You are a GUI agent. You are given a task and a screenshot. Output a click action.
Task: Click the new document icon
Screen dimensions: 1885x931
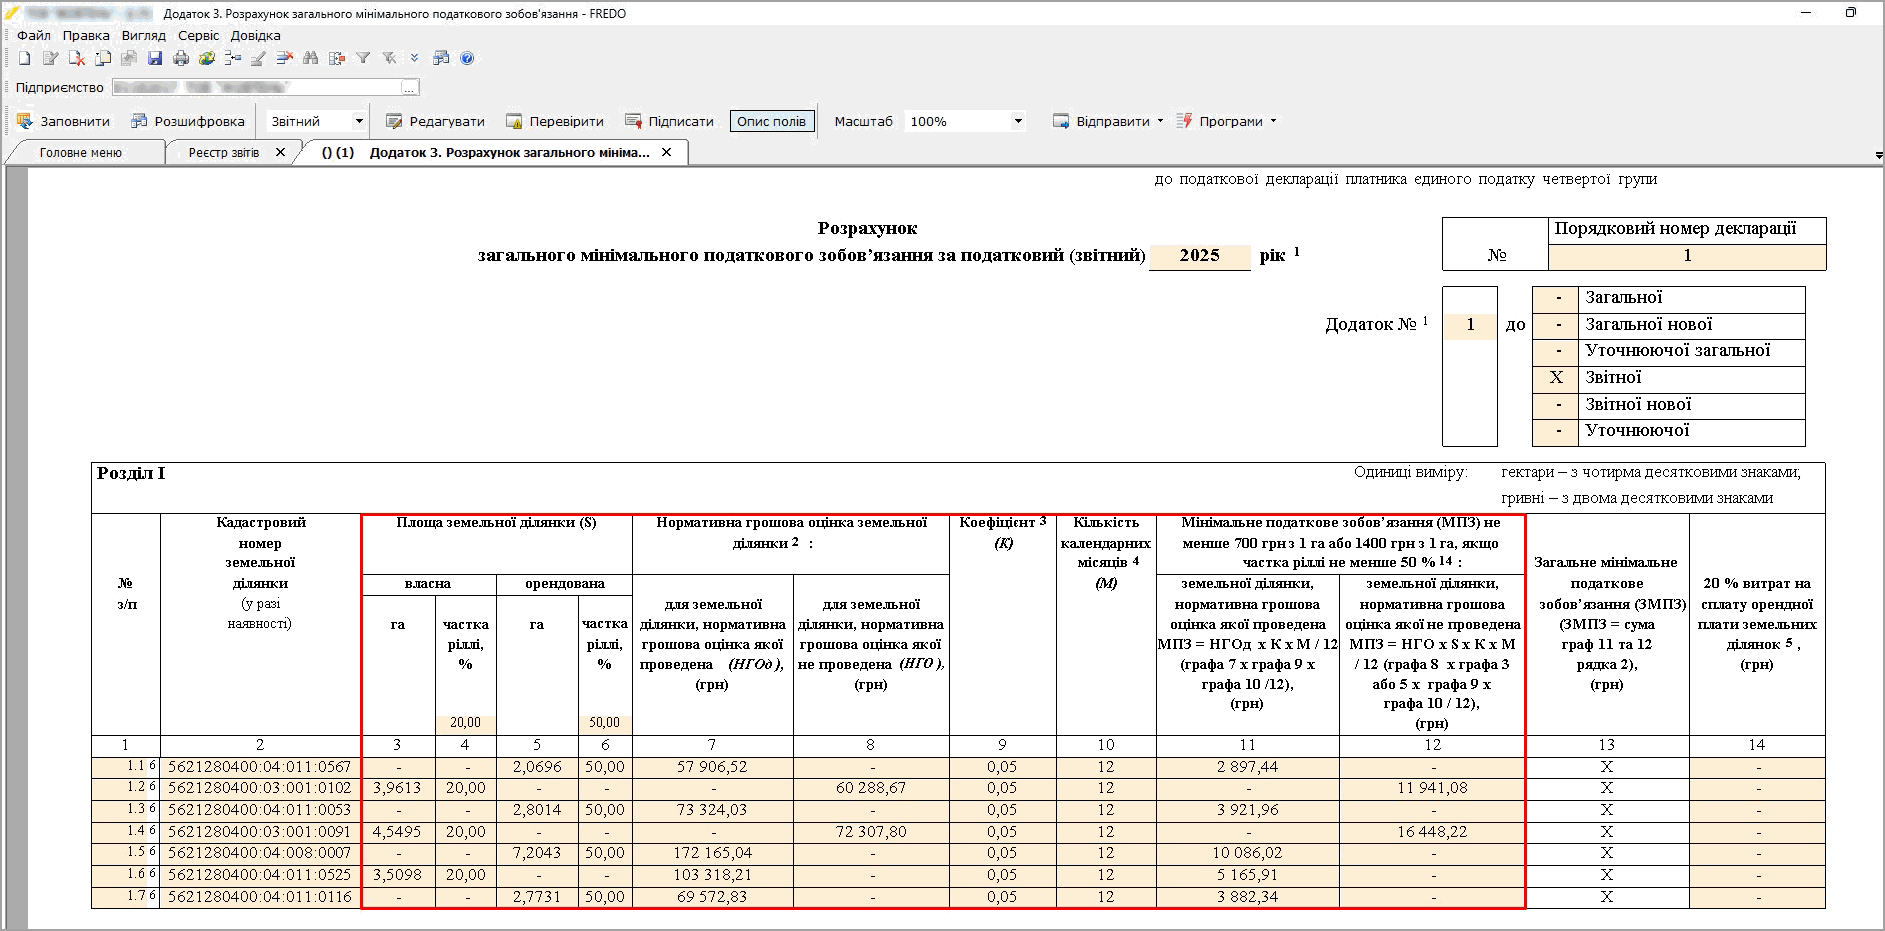[x=25, y=59]
